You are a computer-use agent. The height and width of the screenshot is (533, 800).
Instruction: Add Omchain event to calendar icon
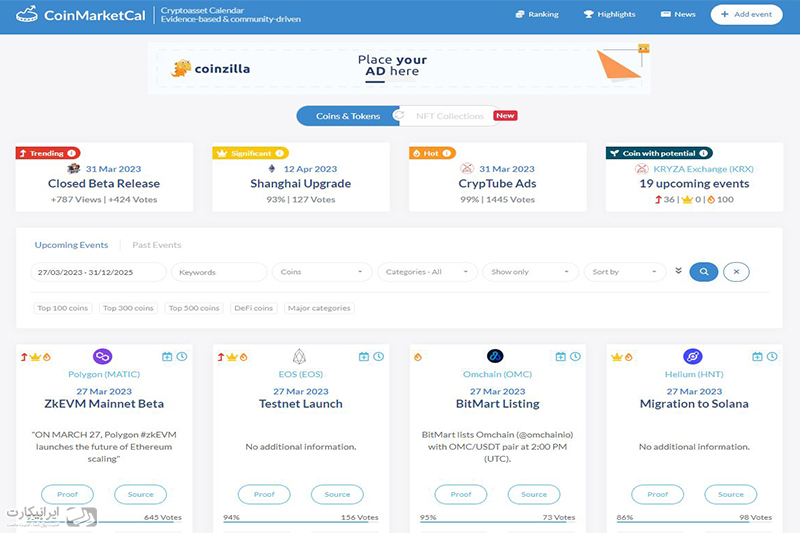coord(561,357)
